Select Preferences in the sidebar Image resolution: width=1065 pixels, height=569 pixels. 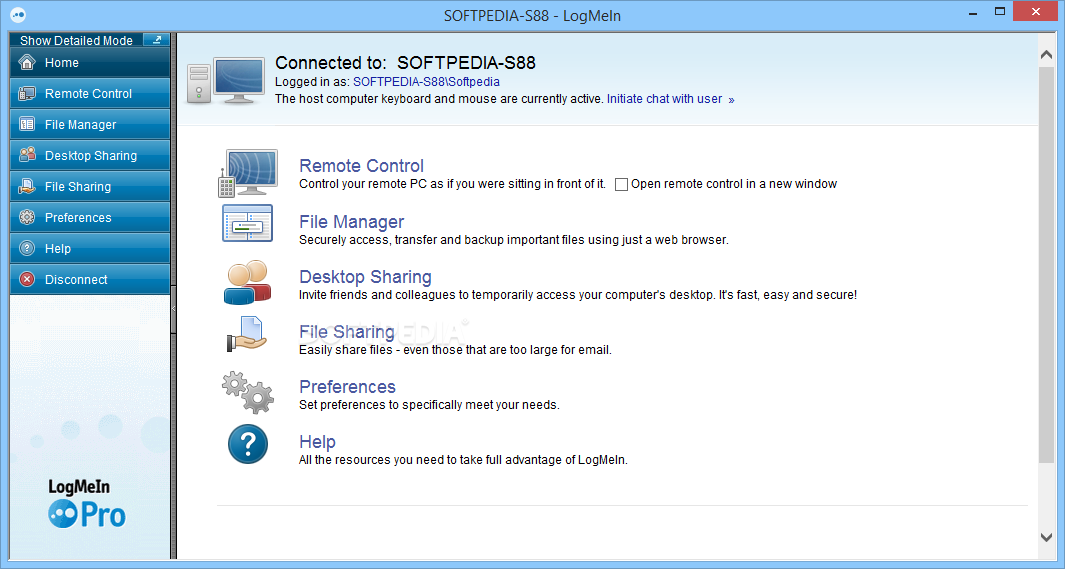(x=90, y=217)
